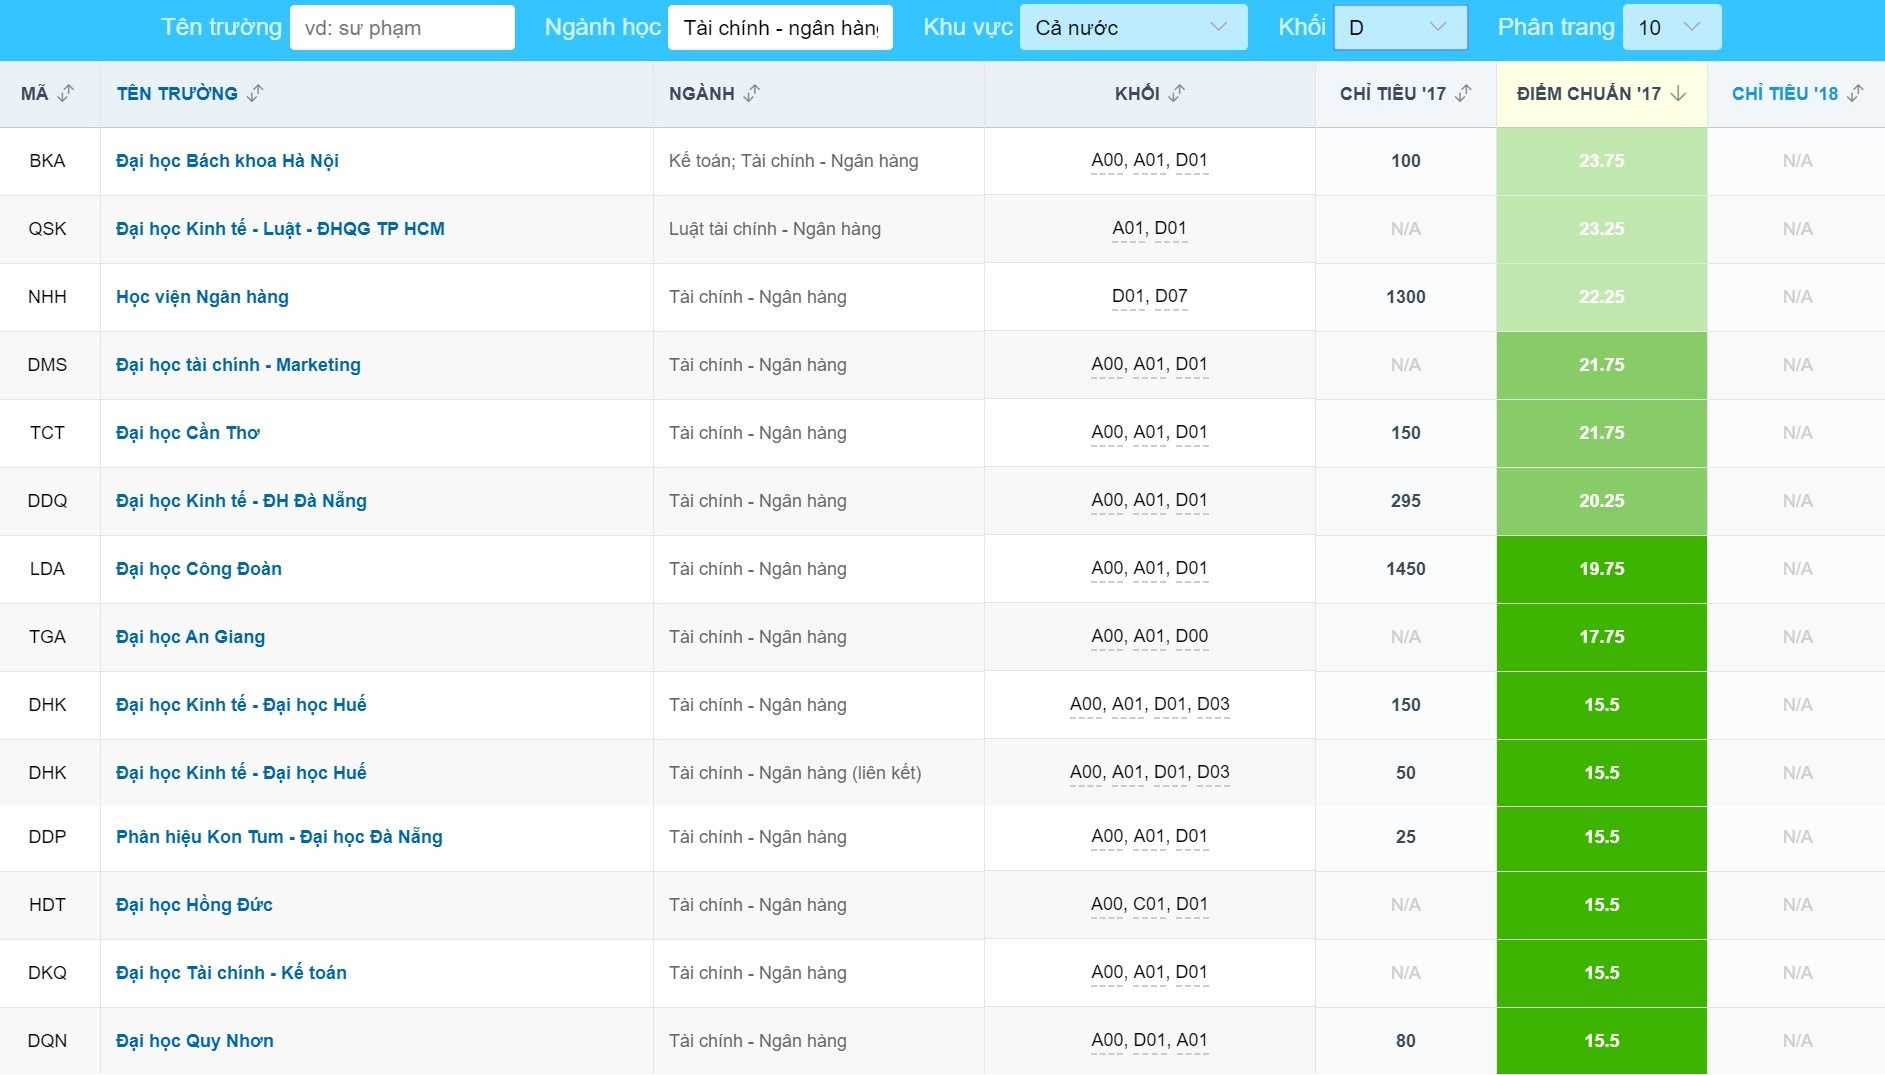
Task: Click Phân hiệu Kon Tum school link
Action: pyautogui.click(x=279, y=837)
